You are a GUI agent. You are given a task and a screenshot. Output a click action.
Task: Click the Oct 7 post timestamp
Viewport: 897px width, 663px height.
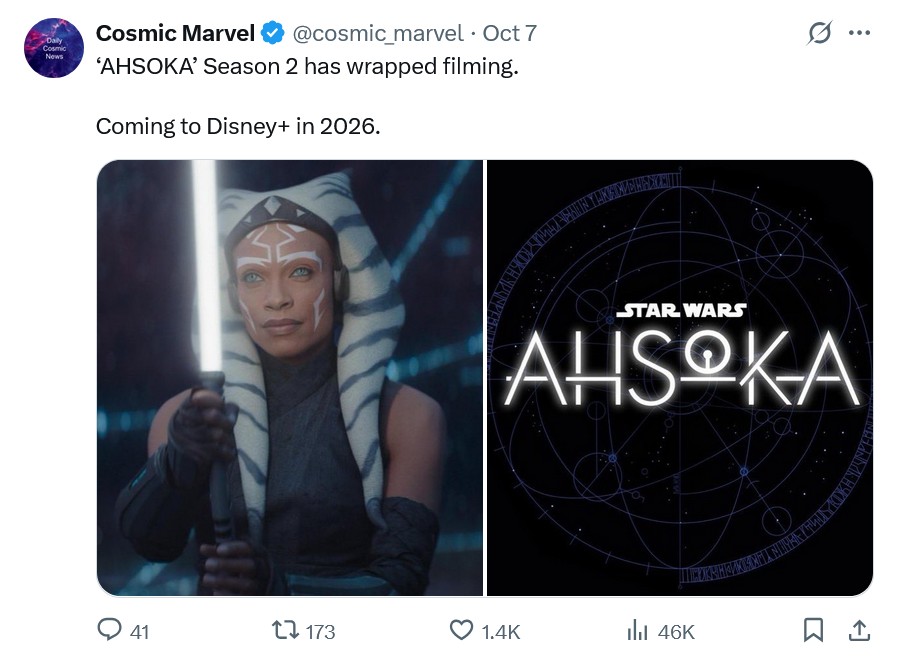tap(509, 33)
